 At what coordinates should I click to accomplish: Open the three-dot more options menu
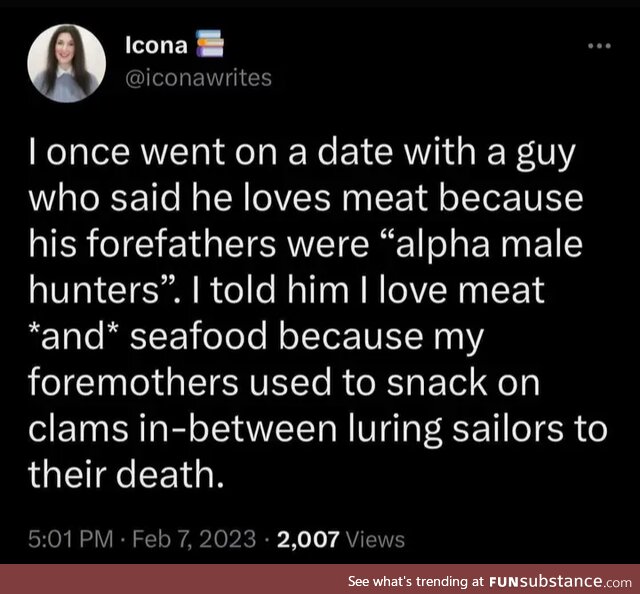pos(599,46)
